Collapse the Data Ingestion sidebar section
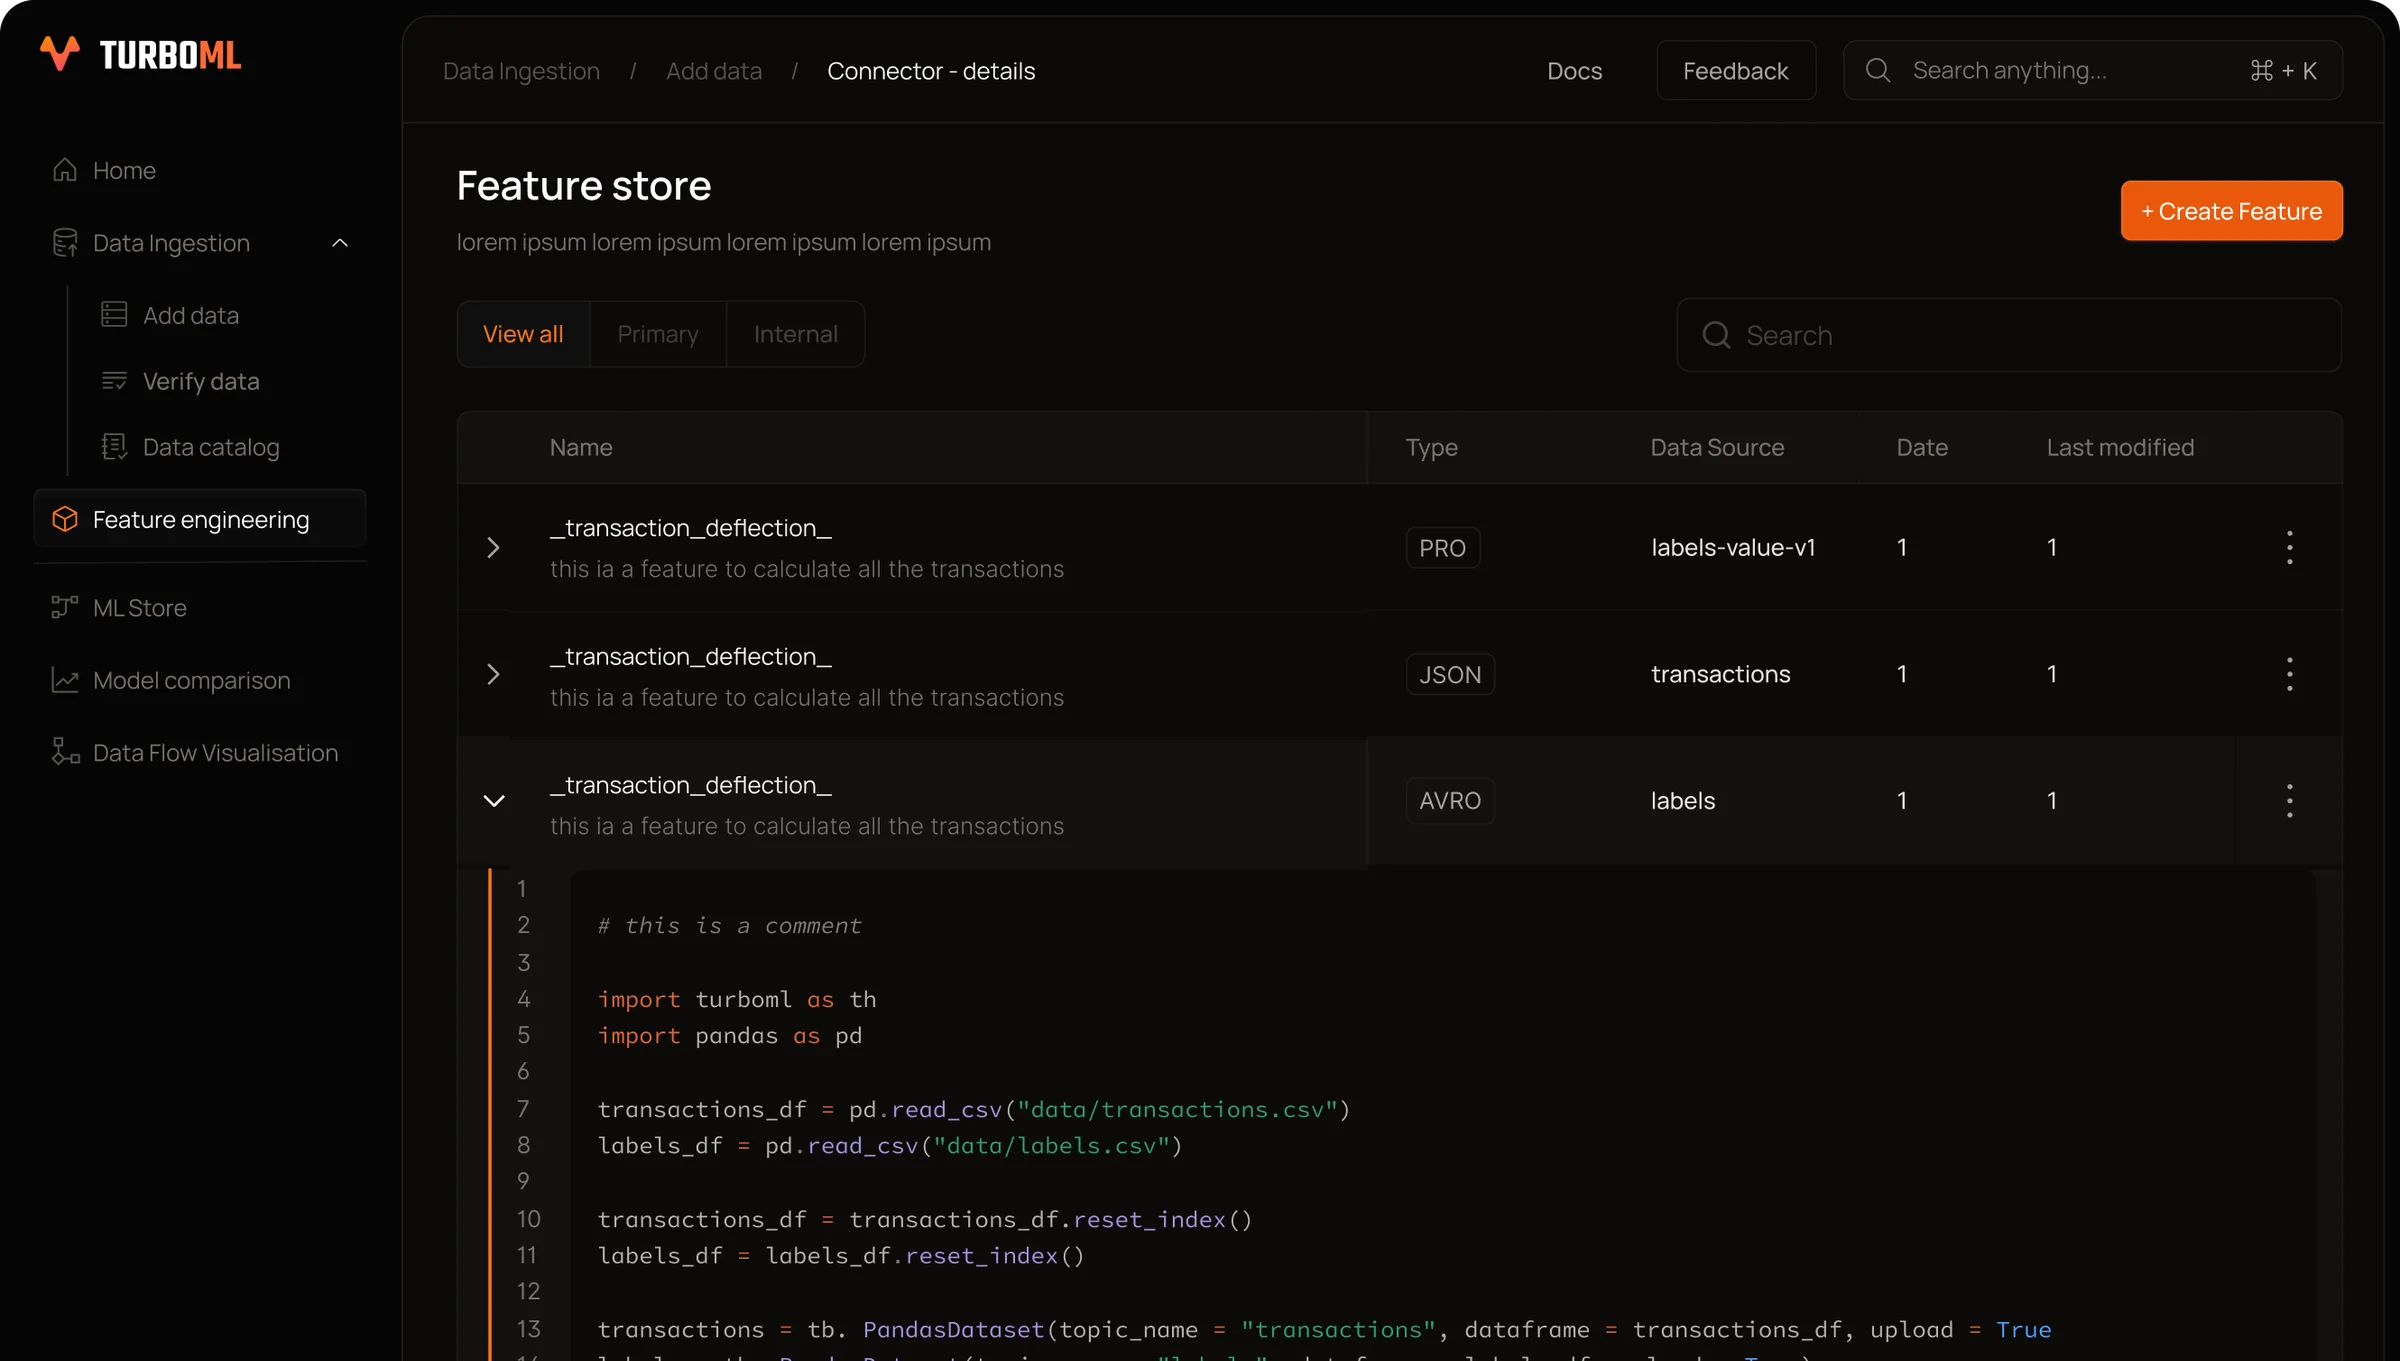Screen dimensions: 2400x1361 coord(340,243)
